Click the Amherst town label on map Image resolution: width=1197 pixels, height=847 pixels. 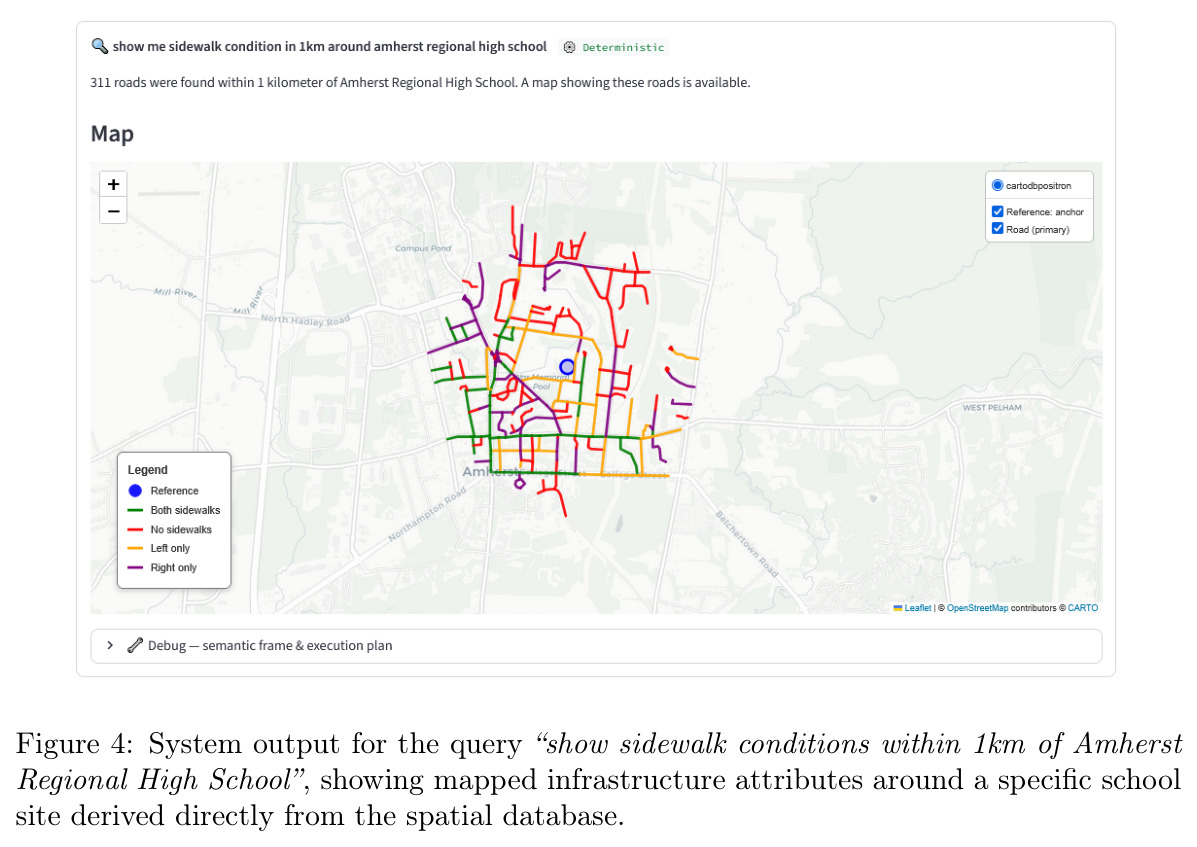(492, 472)
